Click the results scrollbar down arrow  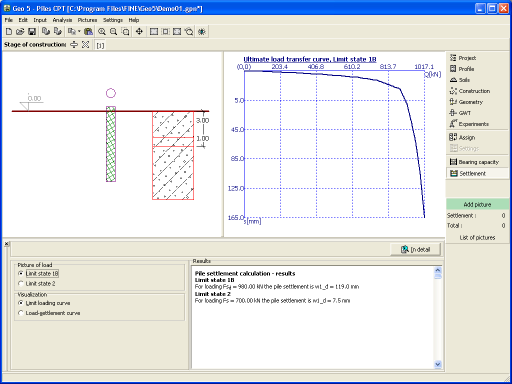coord(438,364)
